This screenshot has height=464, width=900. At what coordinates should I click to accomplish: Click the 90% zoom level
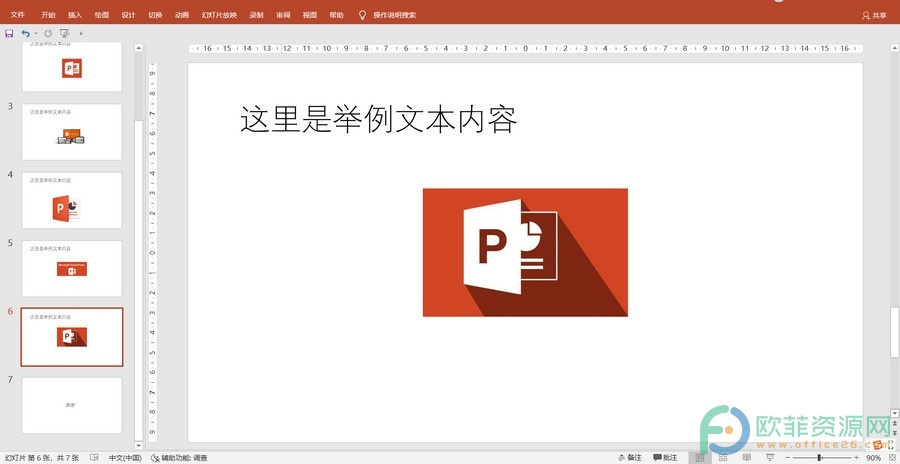pos(874,458)
